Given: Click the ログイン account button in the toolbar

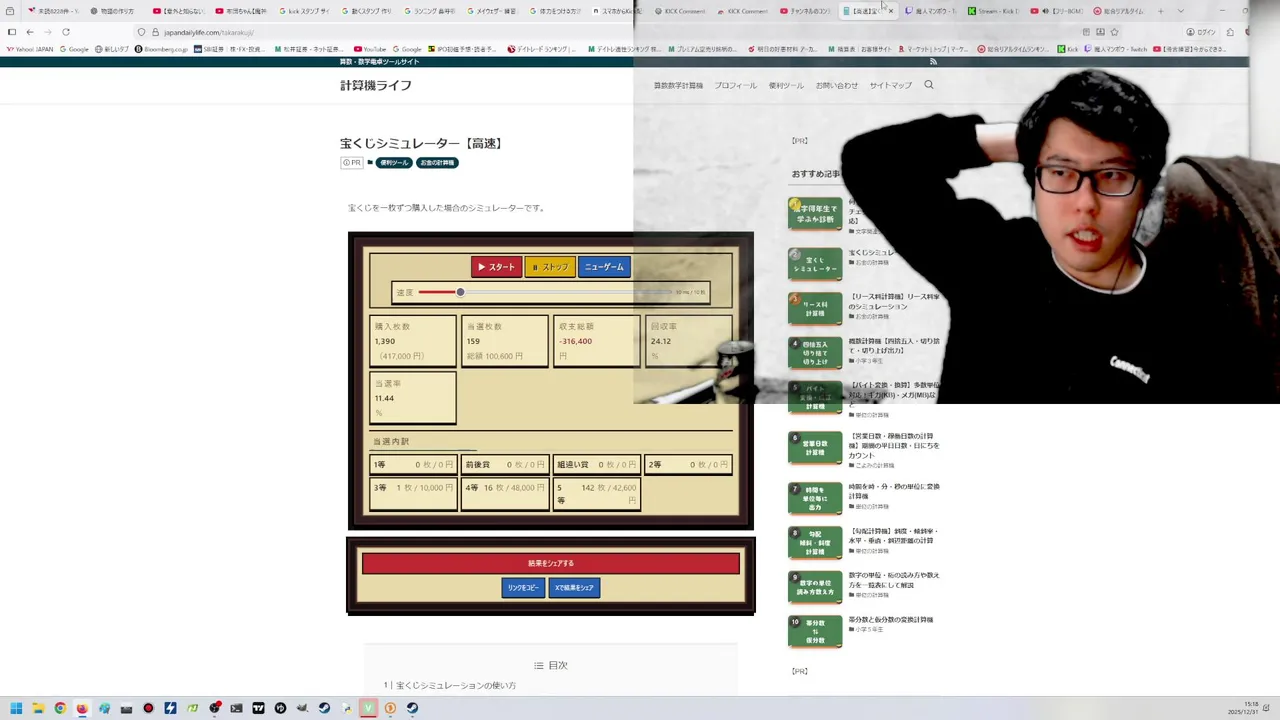Looking at the screenshot, I should click(1200, 32).
